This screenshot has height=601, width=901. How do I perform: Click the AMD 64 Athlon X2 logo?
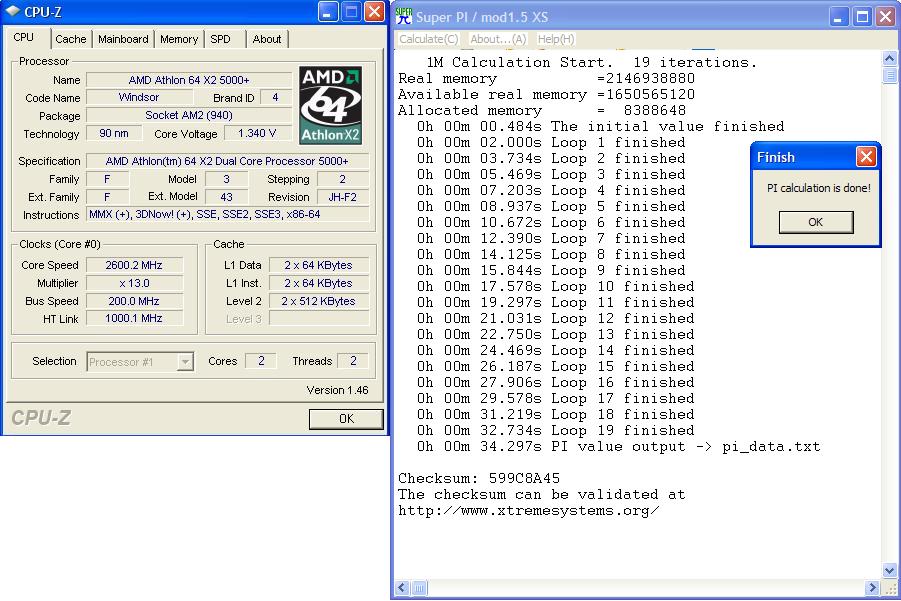[x=330, y=105]
